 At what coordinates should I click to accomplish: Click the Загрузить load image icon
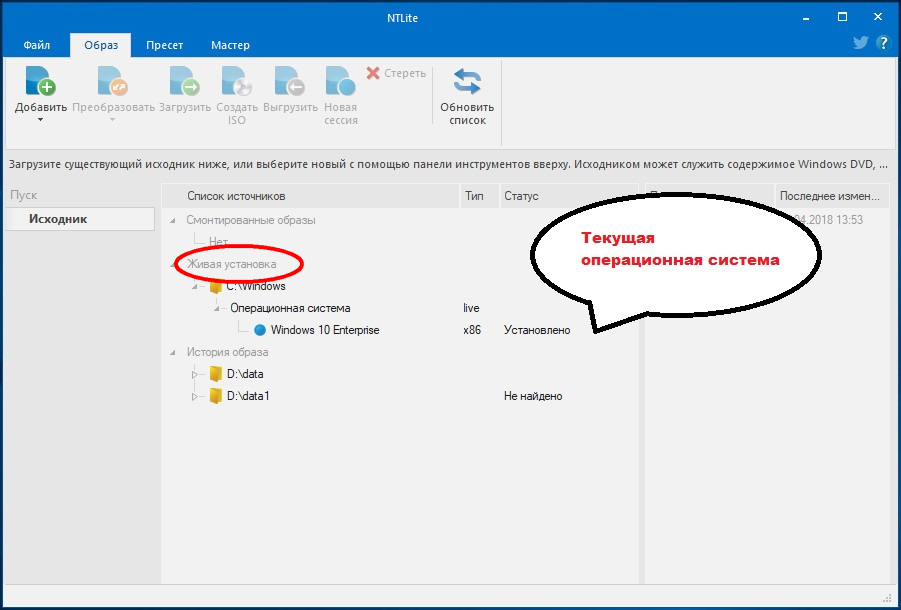coord(184,80)
